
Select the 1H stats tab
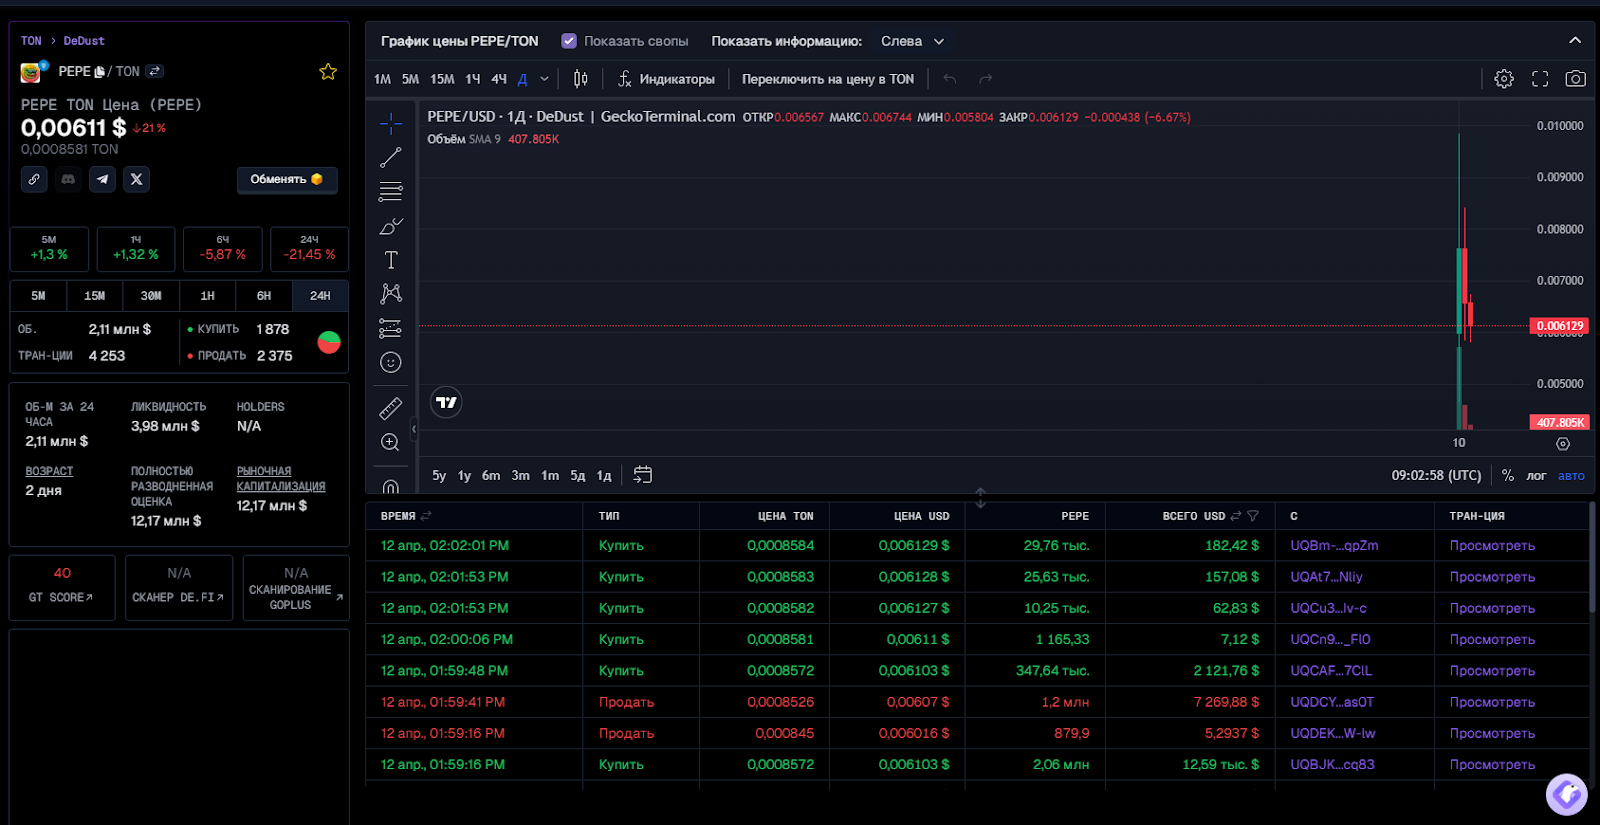point(207,296)
